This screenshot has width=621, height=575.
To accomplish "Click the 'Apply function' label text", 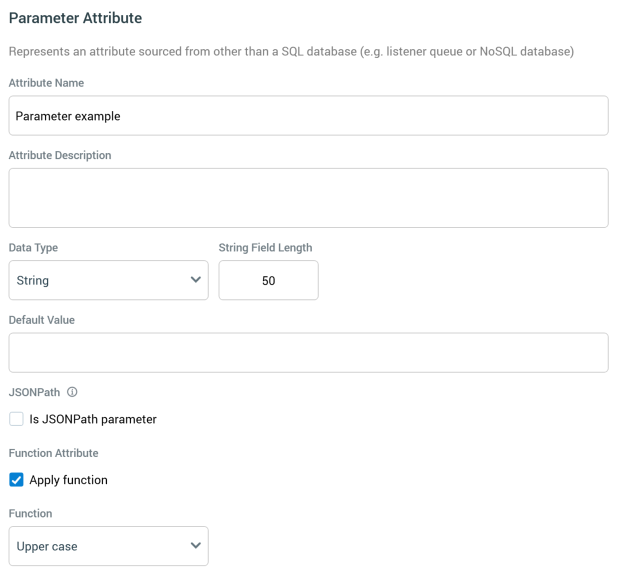I will [x=69, y=480].
